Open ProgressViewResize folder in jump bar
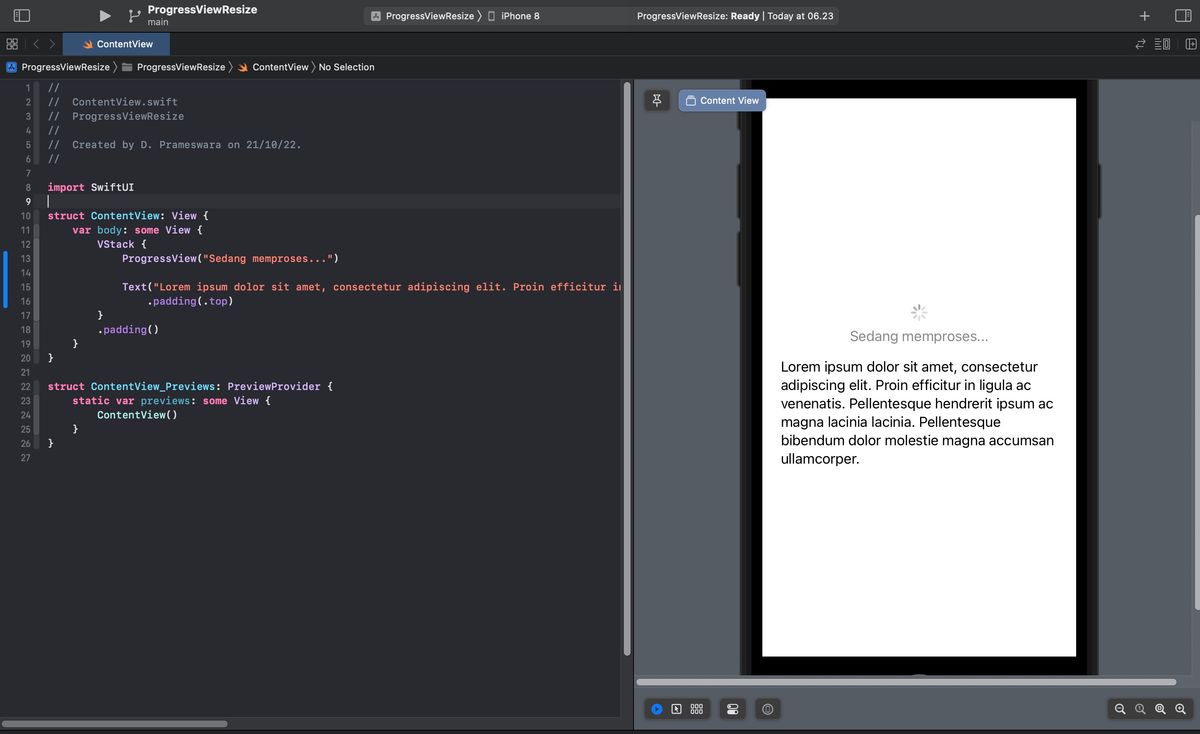Image resolution: width=1200 pixels, height=734 pixels. click(173, 67)
